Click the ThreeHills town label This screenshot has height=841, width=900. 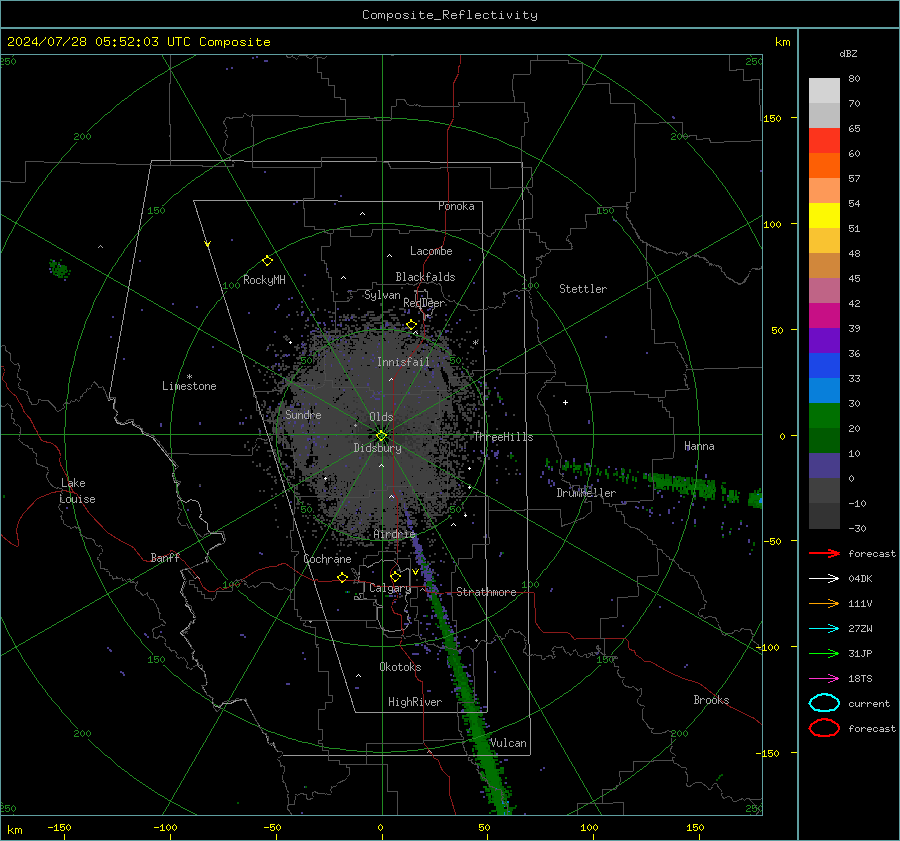tap(503, 437)
